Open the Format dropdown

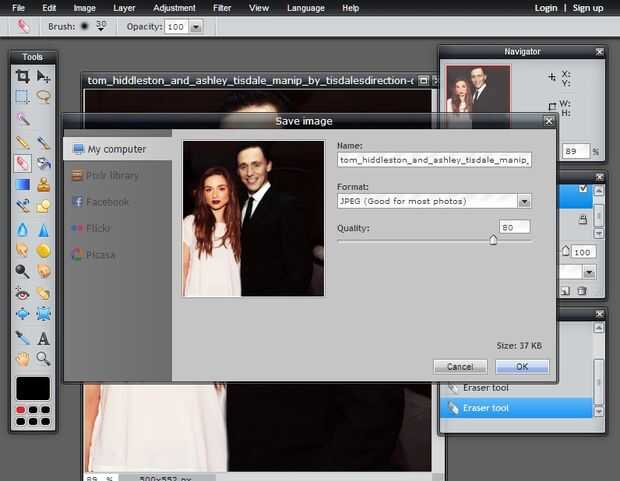(x=524, y=202)
